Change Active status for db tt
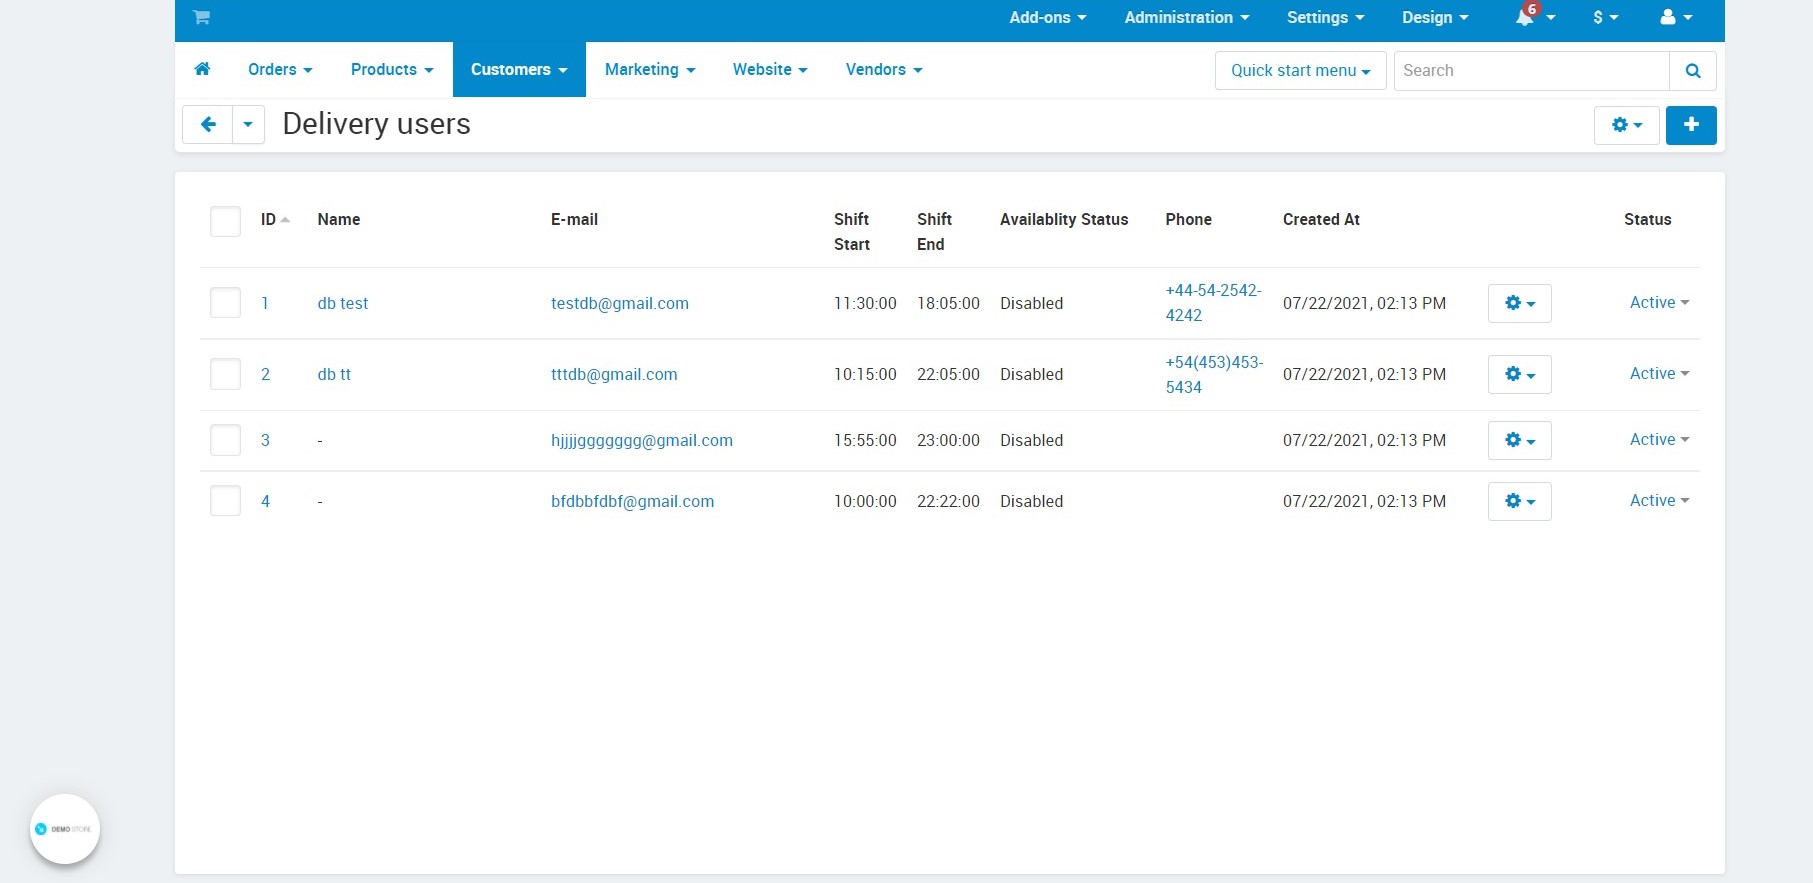This screenshot has height=883, width=1813. point(1659,373)
